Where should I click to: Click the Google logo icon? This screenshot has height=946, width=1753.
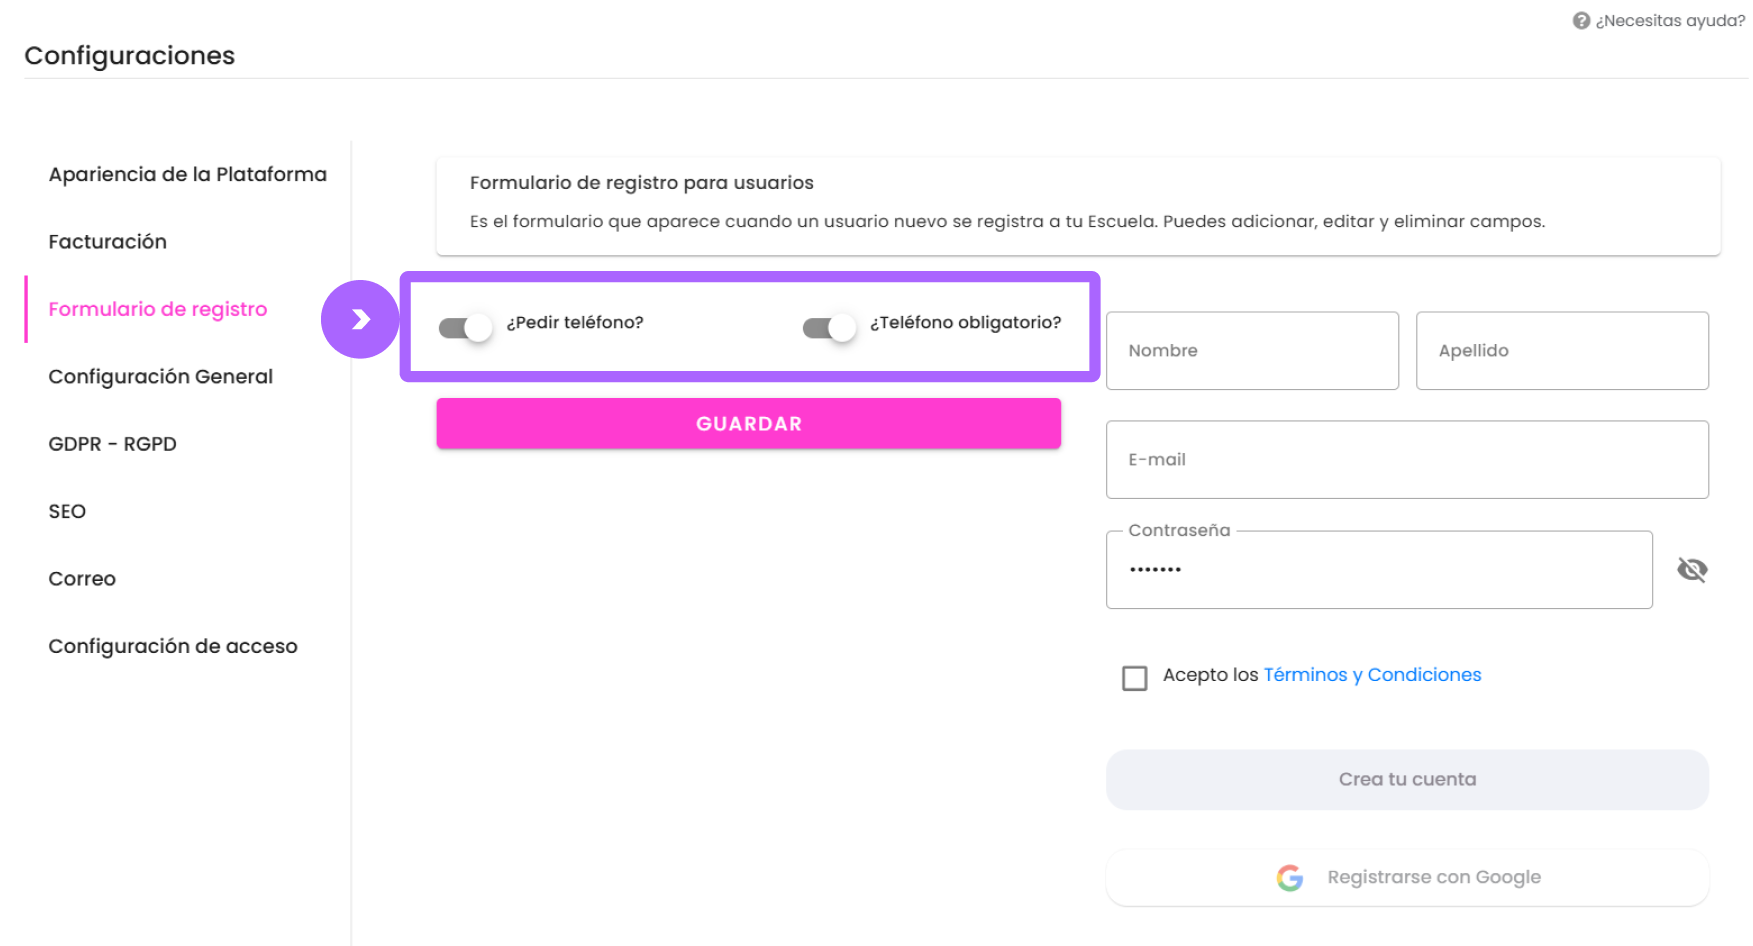[1290, 878]
